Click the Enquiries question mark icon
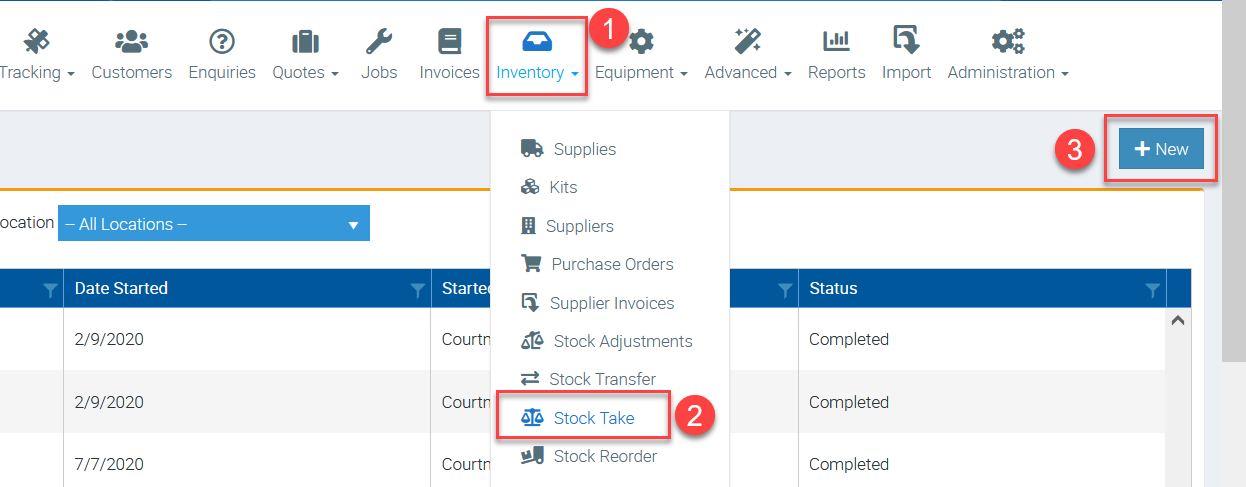Screen dimensions: 1246x487 tap(222, 41)
